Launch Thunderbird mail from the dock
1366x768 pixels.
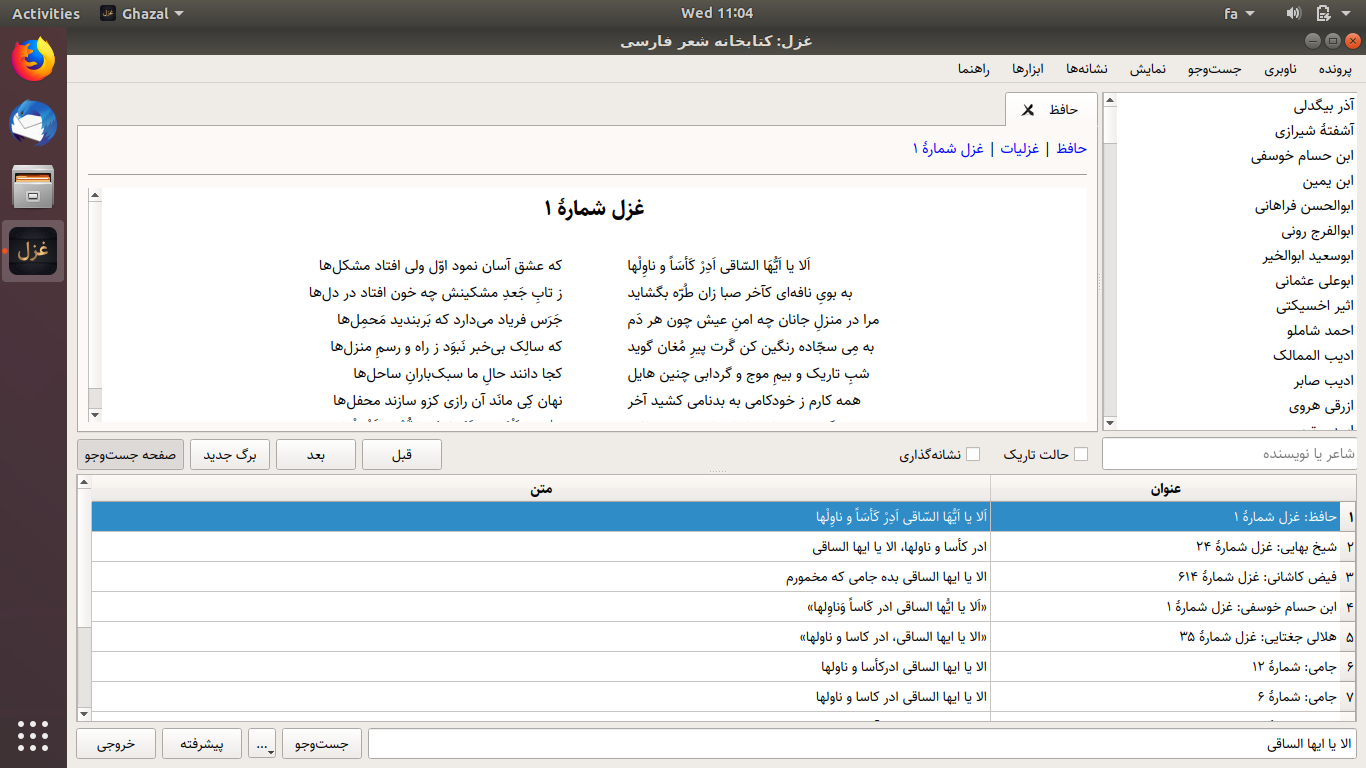[x=33, y=123]
